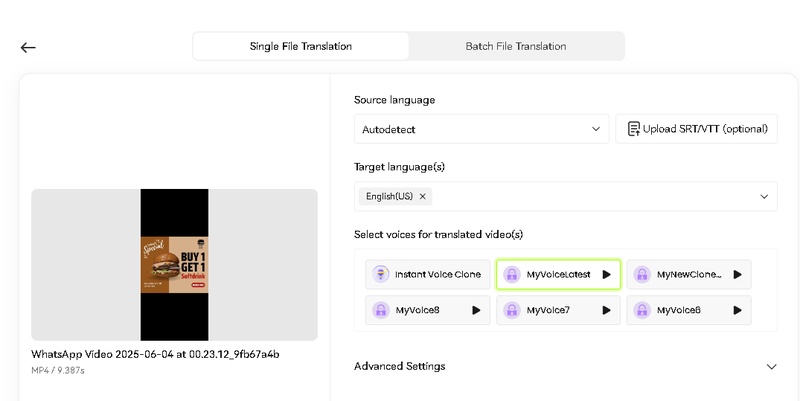Play the MyVoice6 voice preview
Screen dimensions: 800x401
[x=737, y=310]
